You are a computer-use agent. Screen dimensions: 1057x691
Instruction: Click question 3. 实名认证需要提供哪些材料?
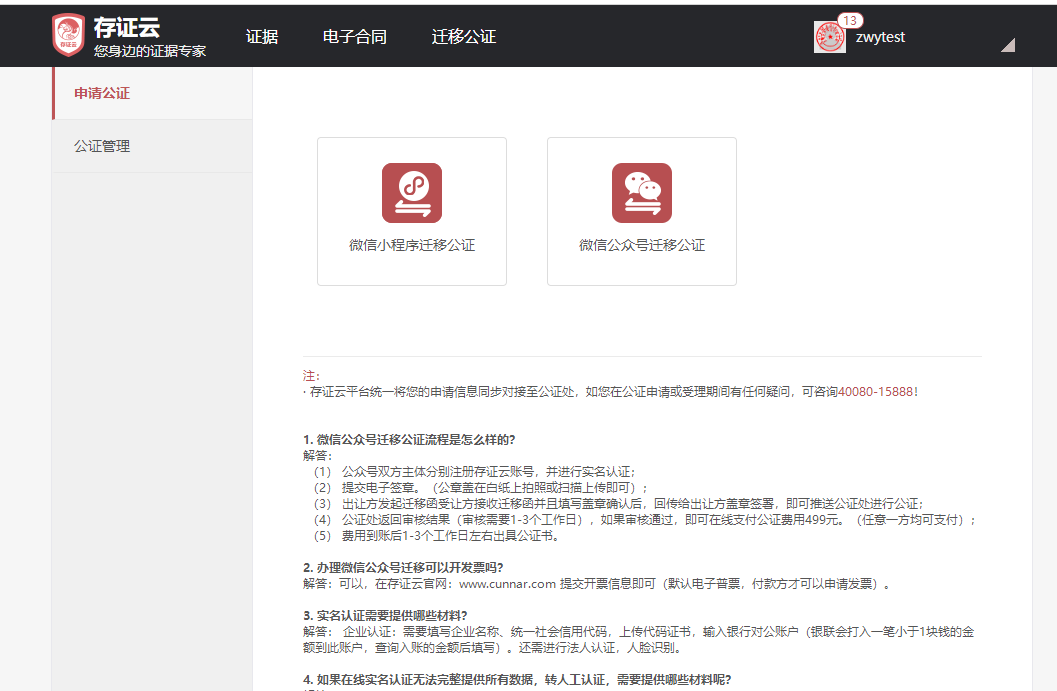tap(385, 615)
